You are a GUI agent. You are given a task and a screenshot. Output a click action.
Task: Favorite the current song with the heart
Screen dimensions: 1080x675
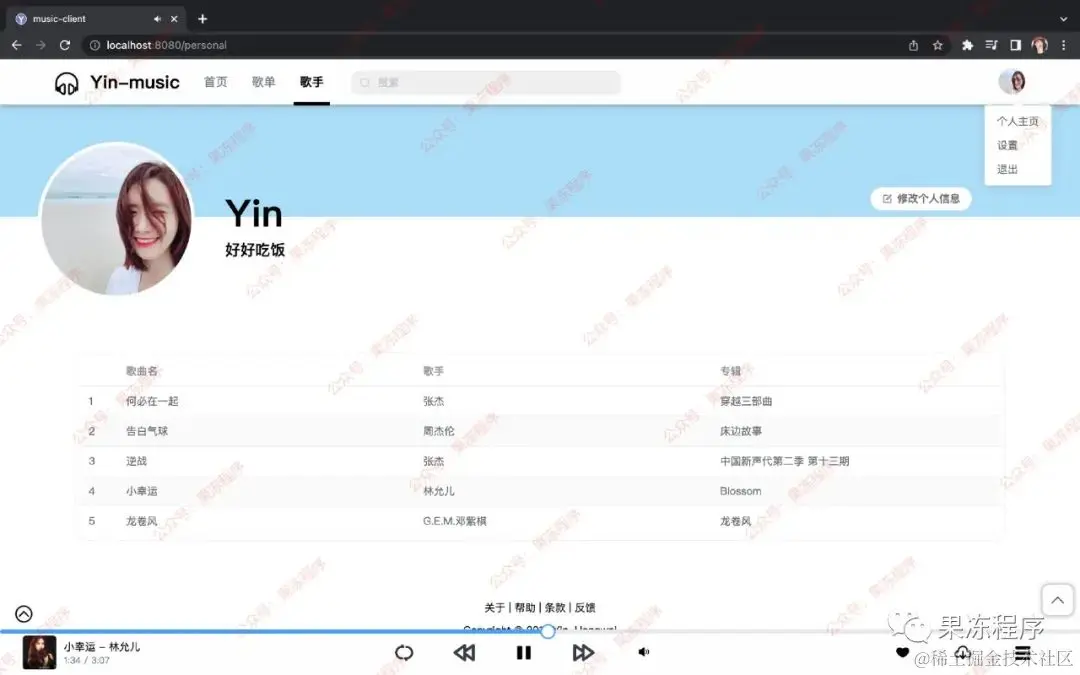click(x=902, y=652)
